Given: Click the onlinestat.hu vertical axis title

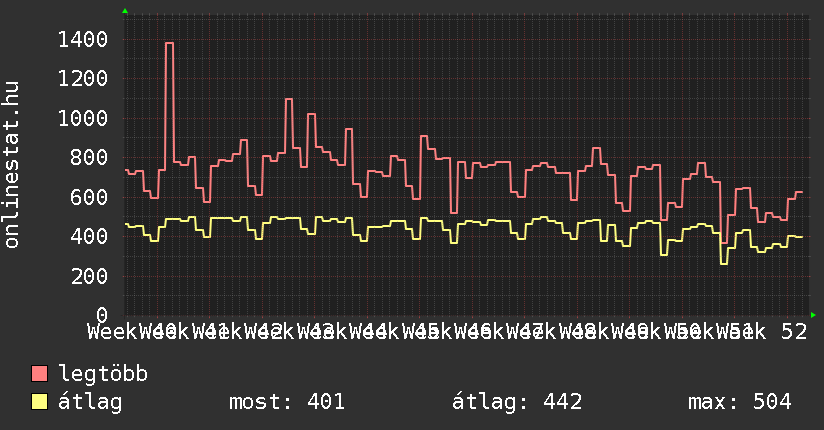Looking at the screenshot, I should pos(13,166).
